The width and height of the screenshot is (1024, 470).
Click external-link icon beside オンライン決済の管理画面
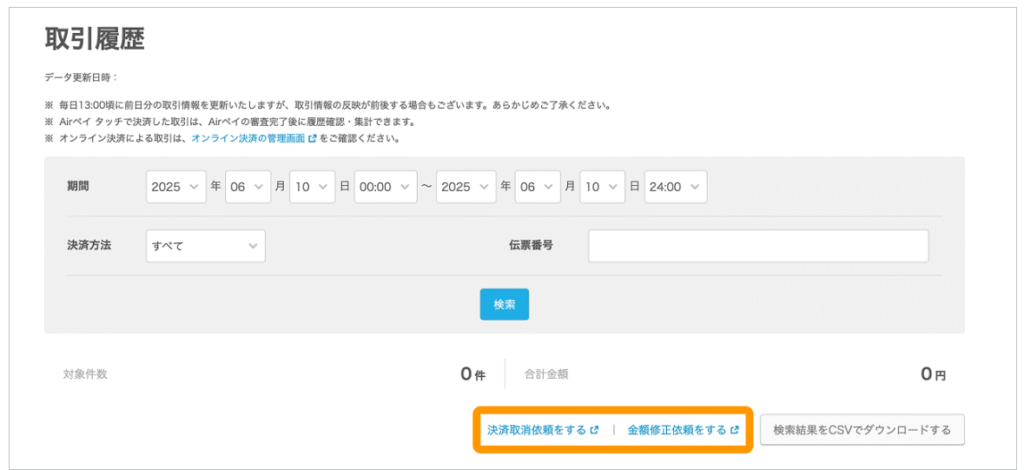[312, 139]
